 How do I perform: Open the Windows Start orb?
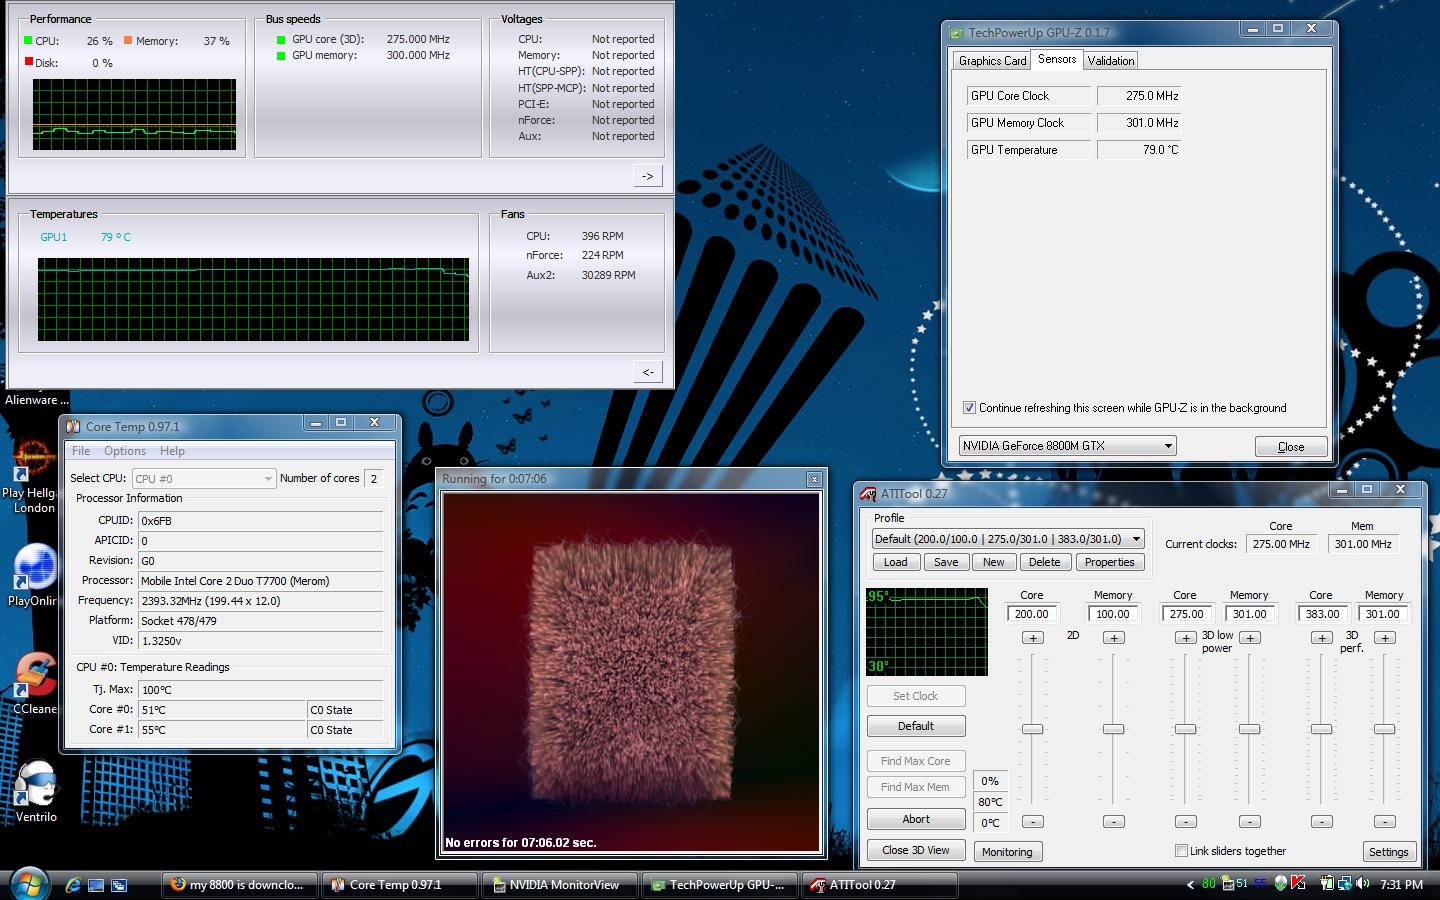pyautogui.click(x=28, y=884)
